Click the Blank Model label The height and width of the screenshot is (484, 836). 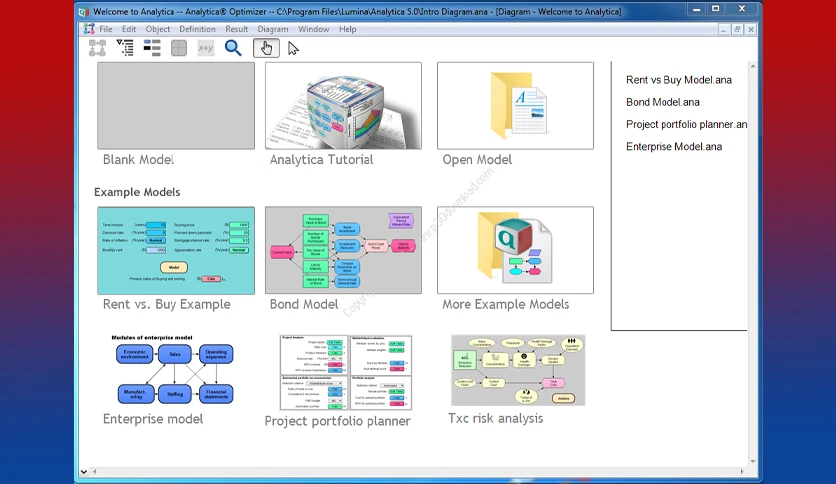tap(139, 159)
